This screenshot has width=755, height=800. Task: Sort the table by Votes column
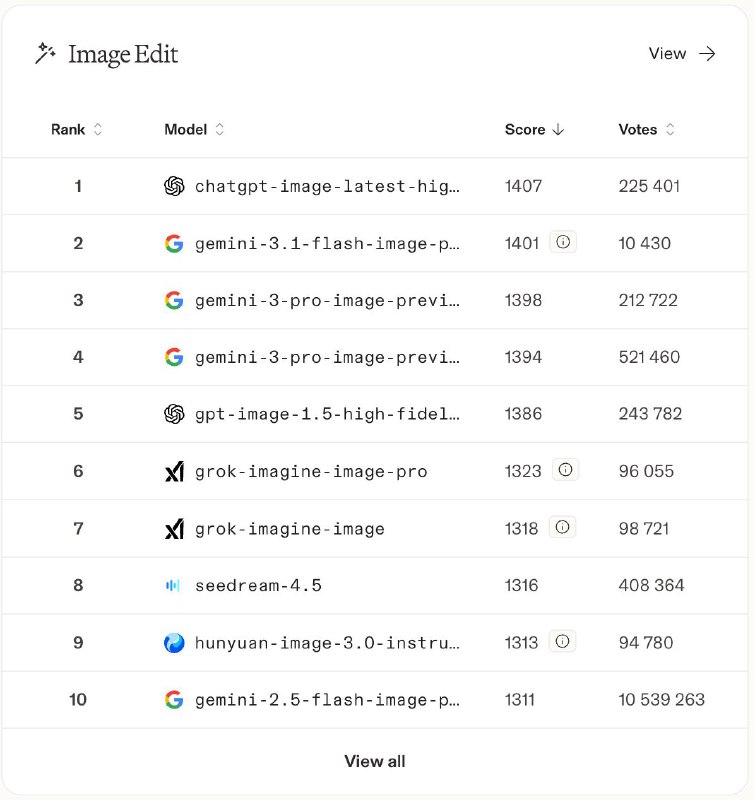pos(647,129)
